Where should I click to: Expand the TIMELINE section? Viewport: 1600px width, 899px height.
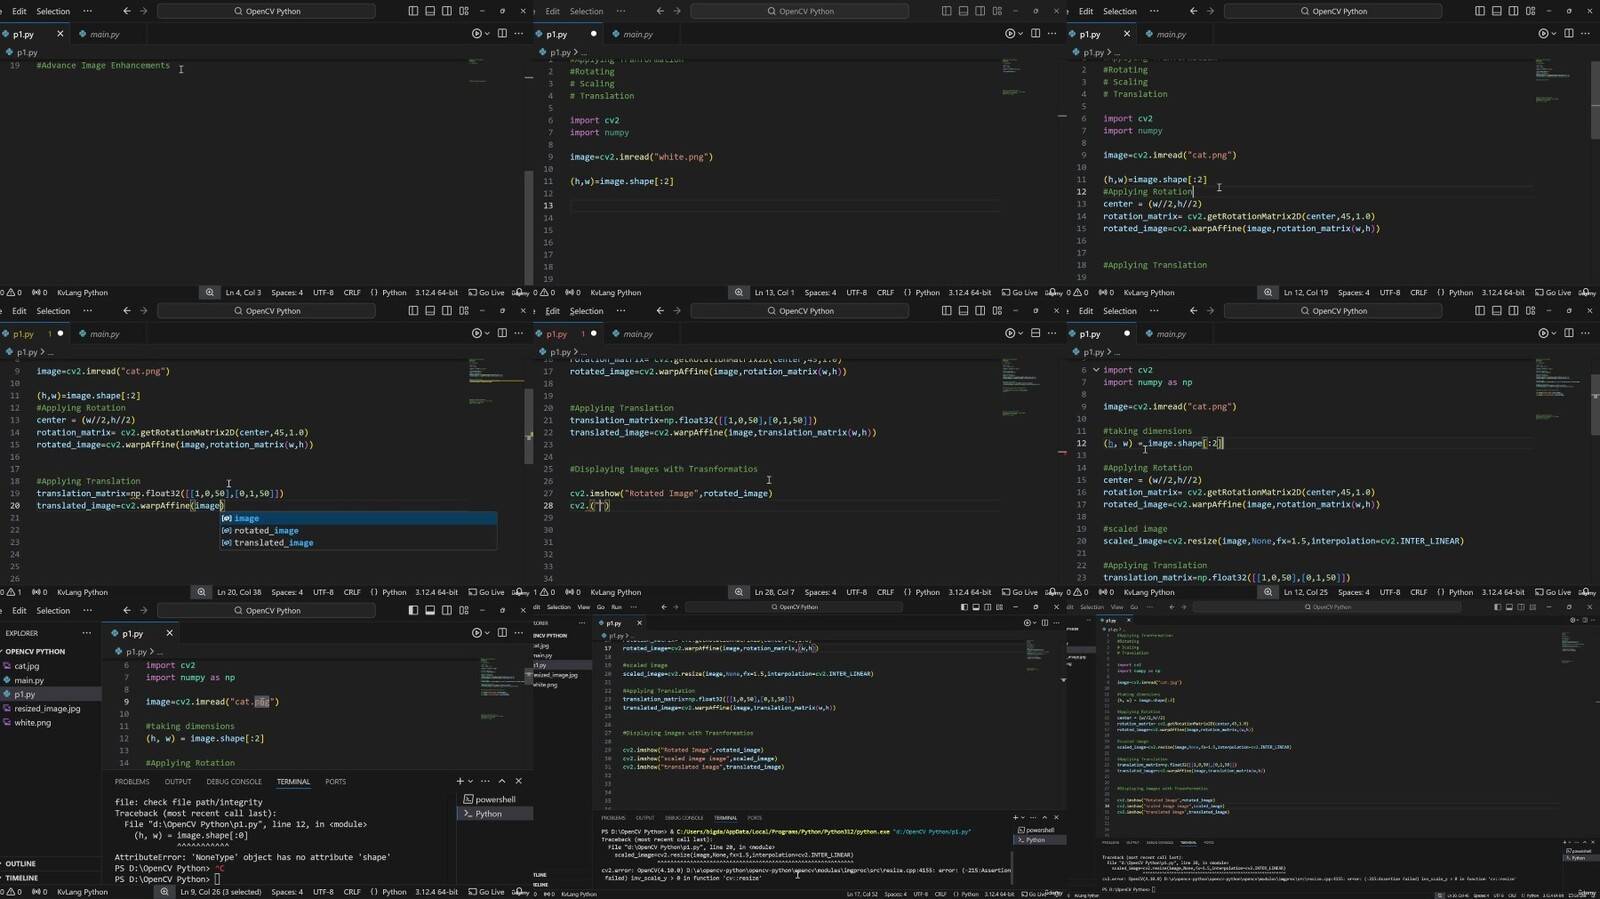click(x=20, y=878)
